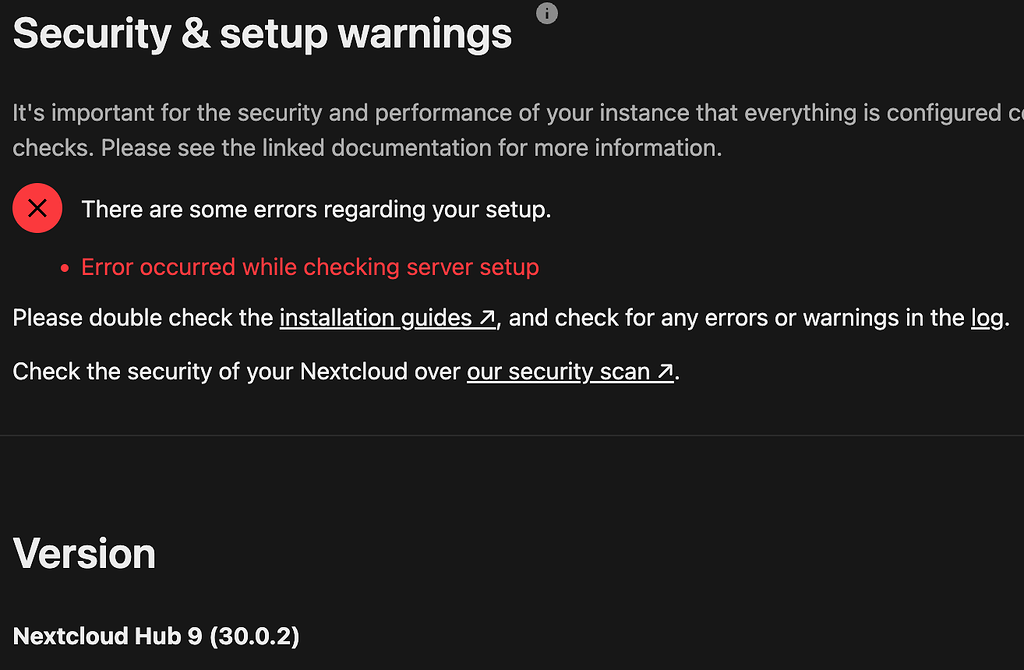Open the our security scan link
The image size is (1024, 670).
(x=569, y=372)
